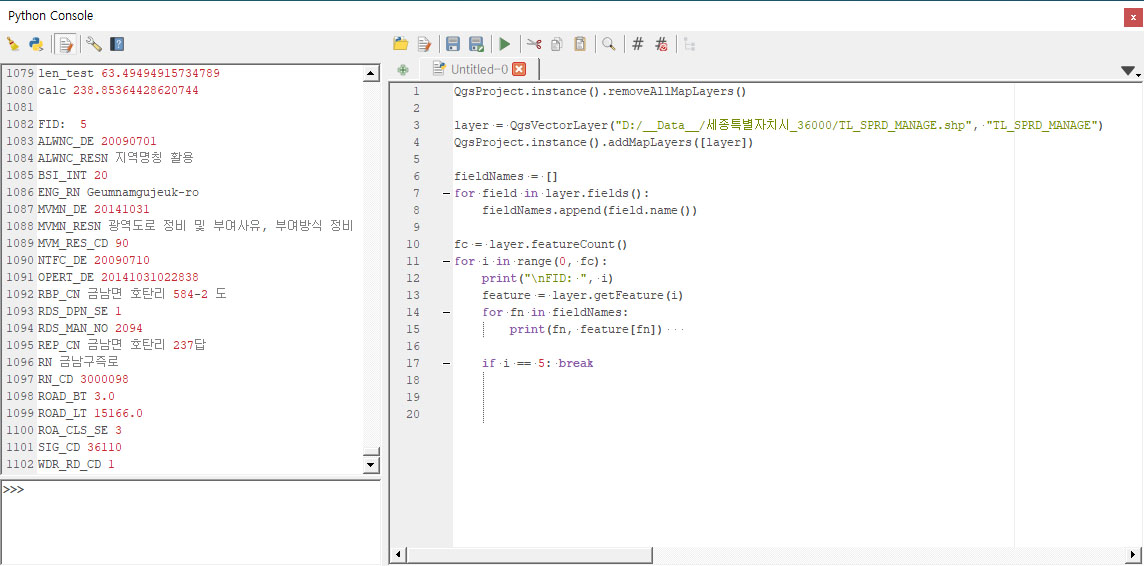The height and width of the screenshot is (566, 1144).
Task: Click output line WDR_RD_CD 1
Action: pyautogui.click(x=76, y=464)
